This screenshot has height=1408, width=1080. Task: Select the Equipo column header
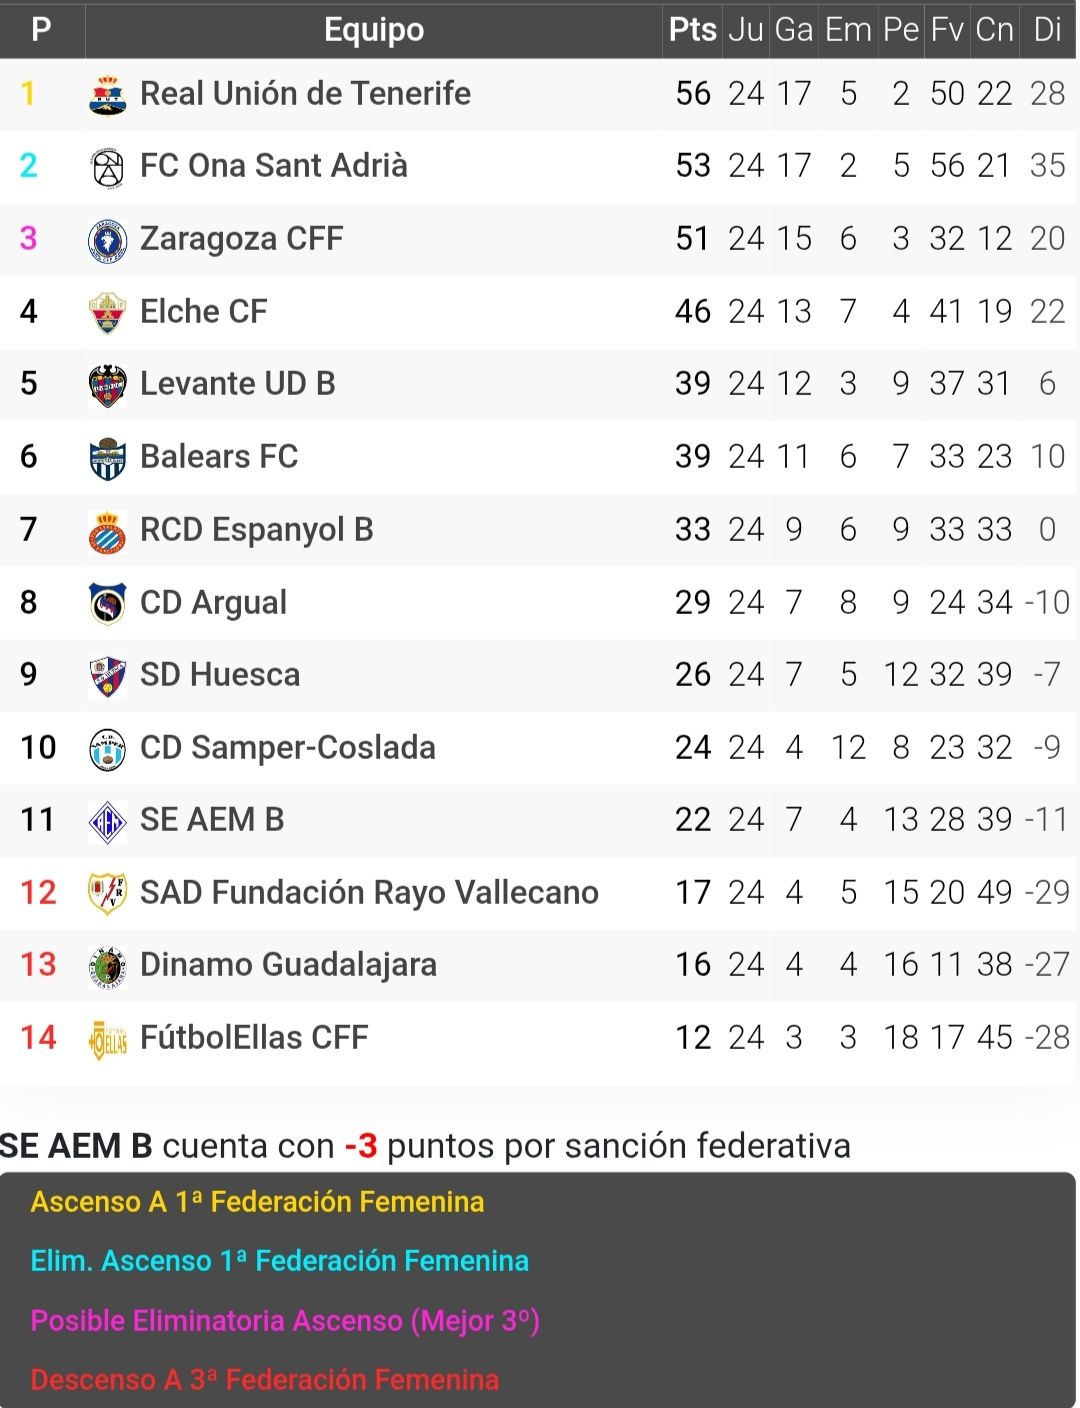(374, 30)
